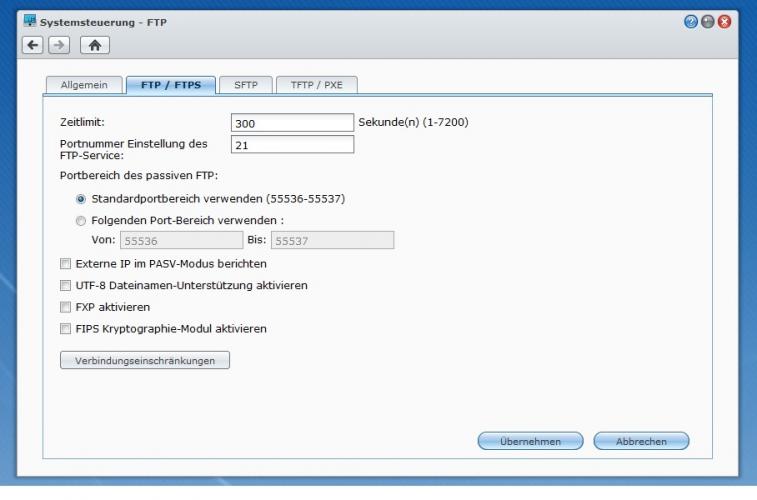Tick the FXP aktivieren checkbox

click(x=67, y=307)
